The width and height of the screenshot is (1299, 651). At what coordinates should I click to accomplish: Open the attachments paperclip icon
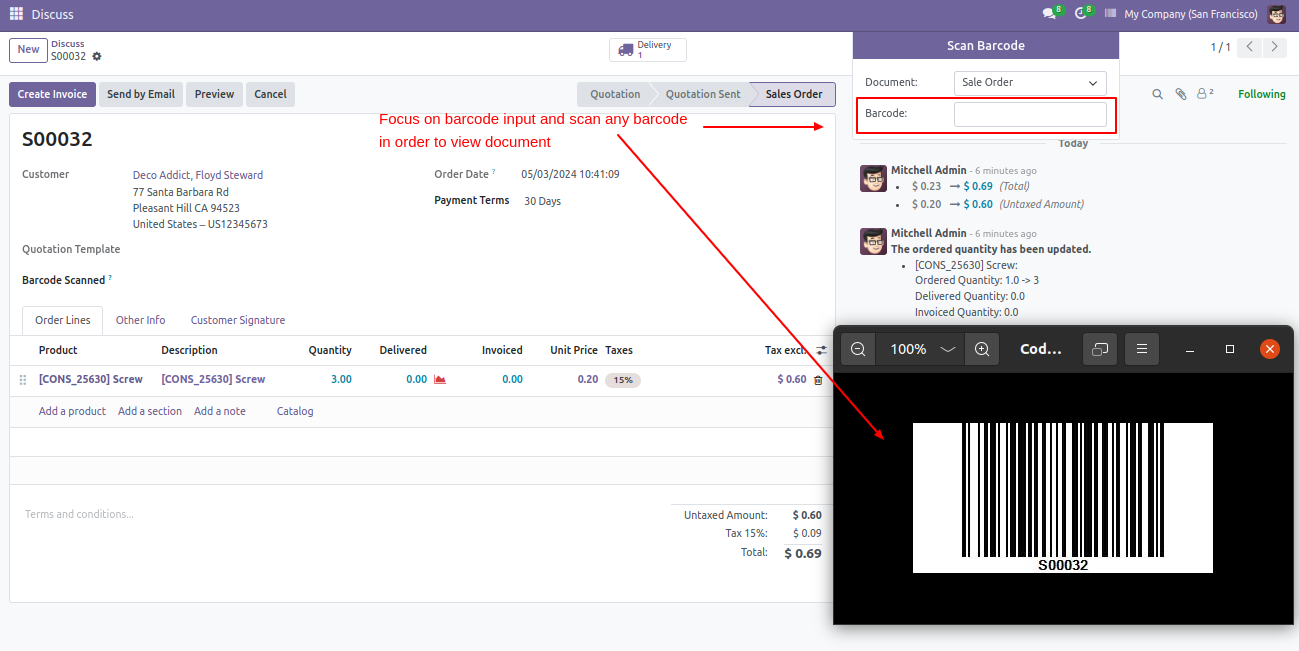coord(1181,94)
